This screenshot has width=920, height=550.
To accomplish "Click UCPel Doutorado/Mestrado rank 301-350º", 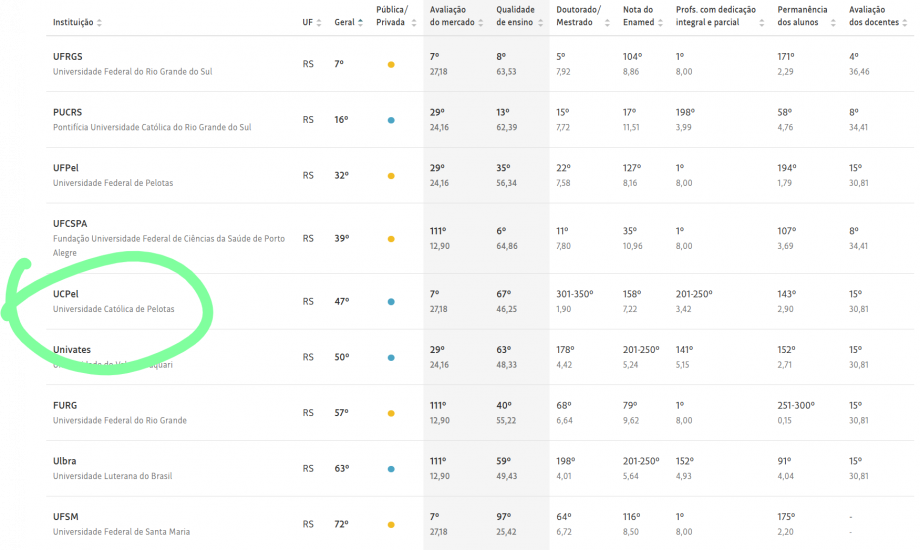I will [574, 294].
